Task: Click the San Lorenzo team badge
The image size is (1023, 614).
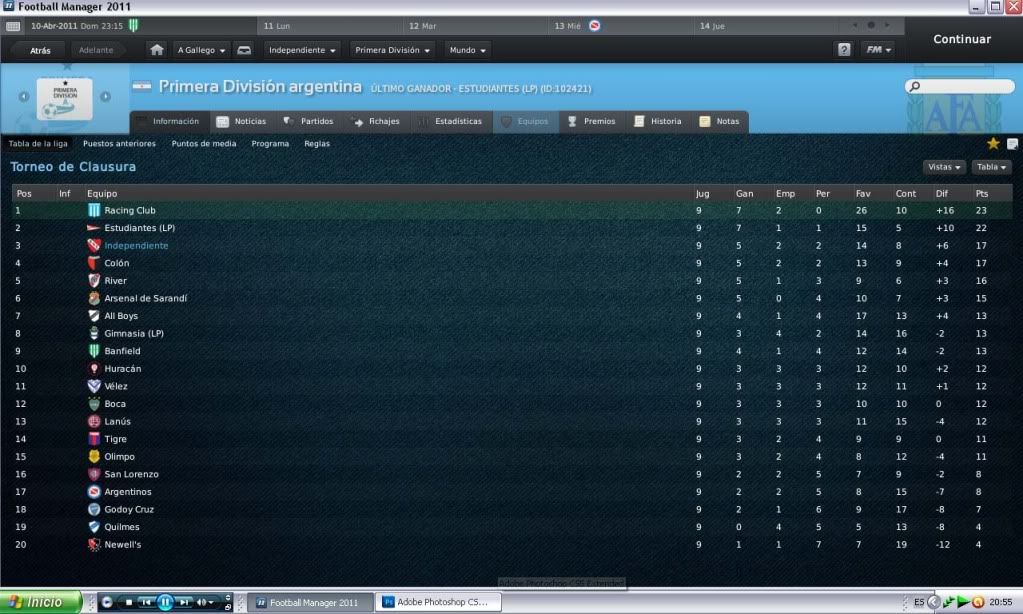Action: [94, 474]
